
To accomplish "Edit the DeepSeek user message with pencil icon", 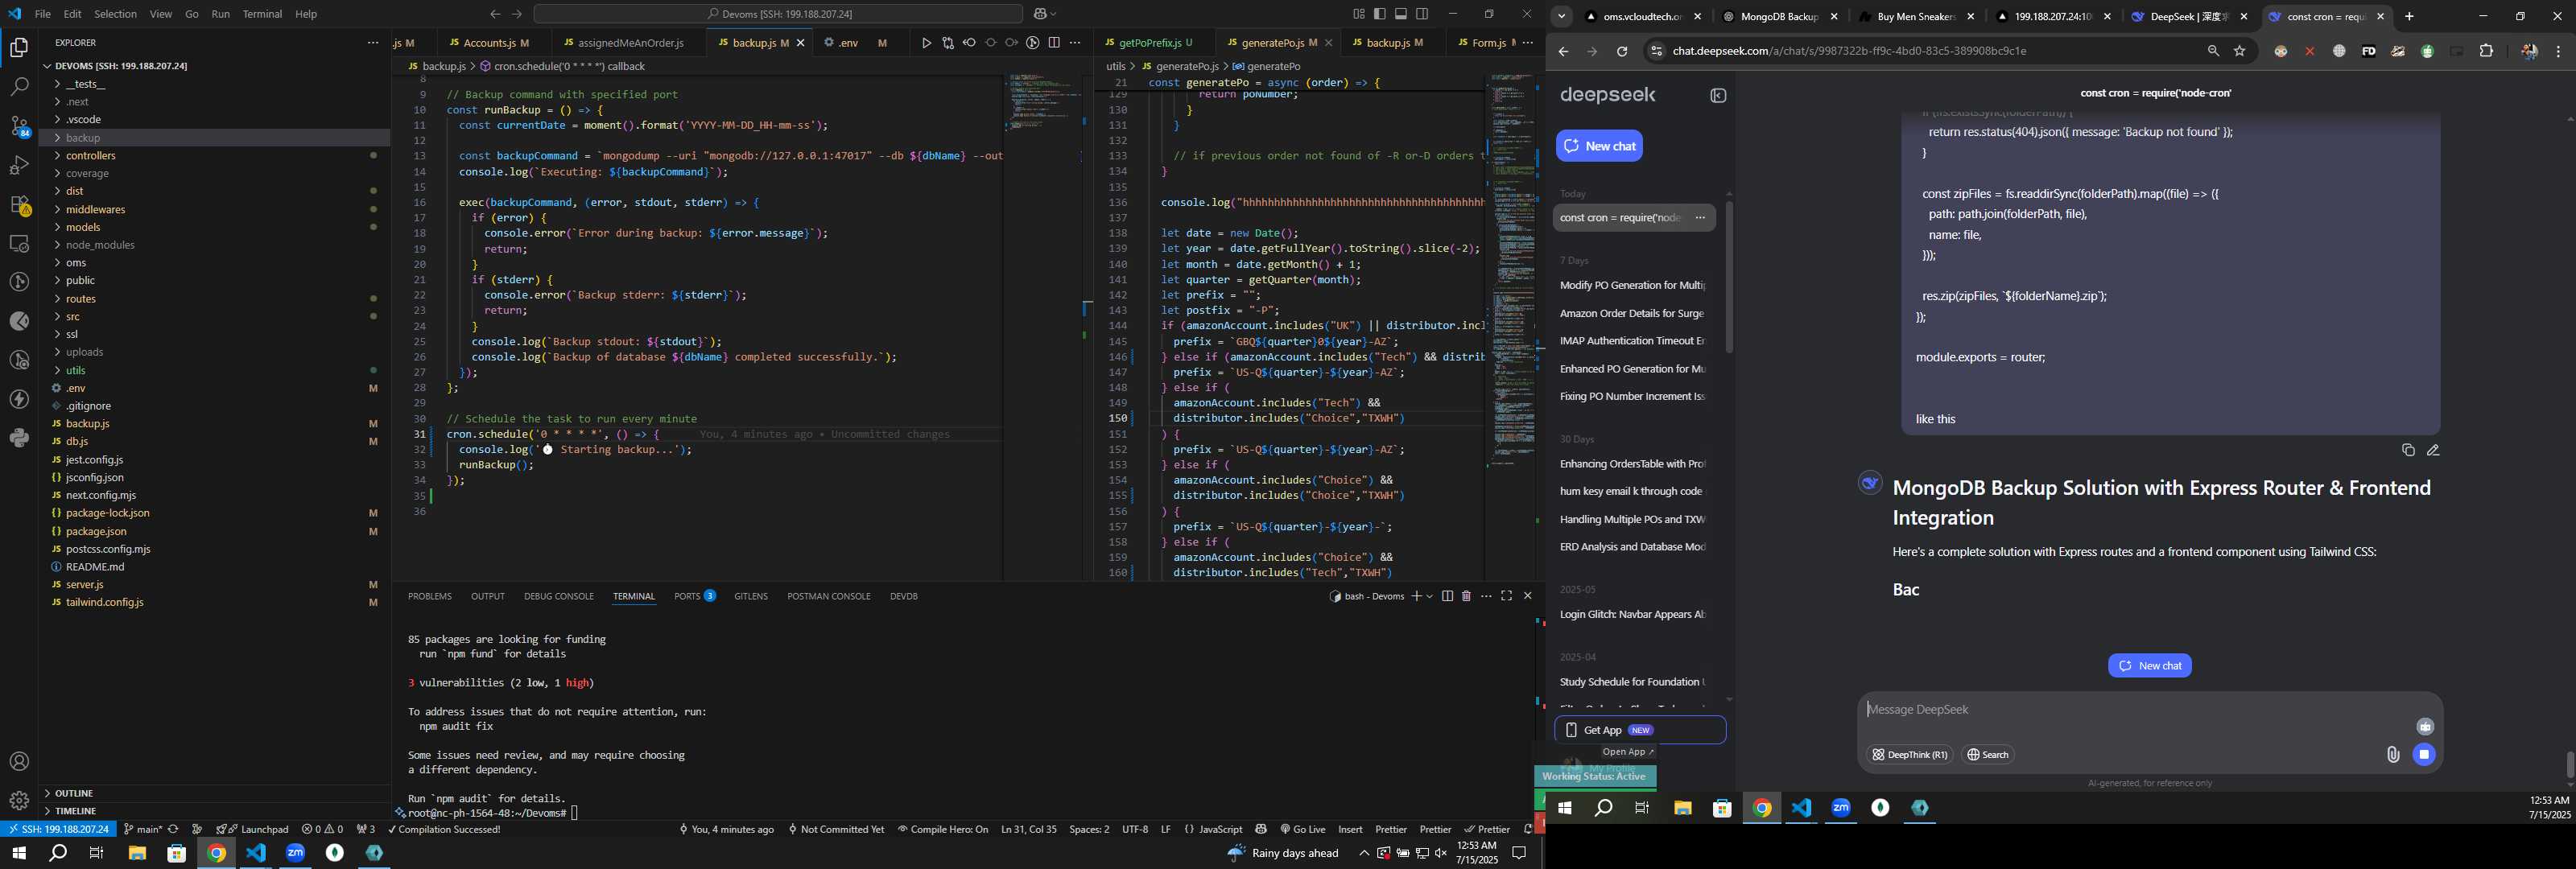I will click(2433, 450).
